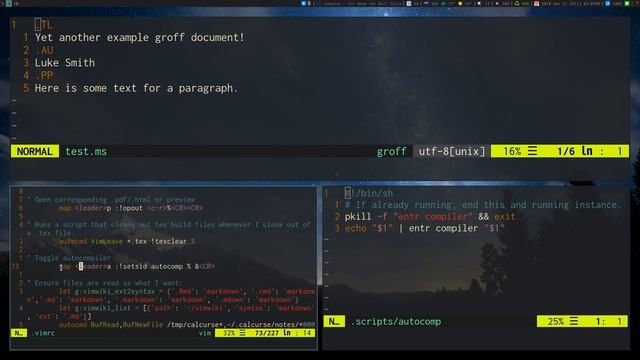Click the 'Luke Smith' author line
The height and width of the screenshot is (360, 640).
click(x=64, y=63)
